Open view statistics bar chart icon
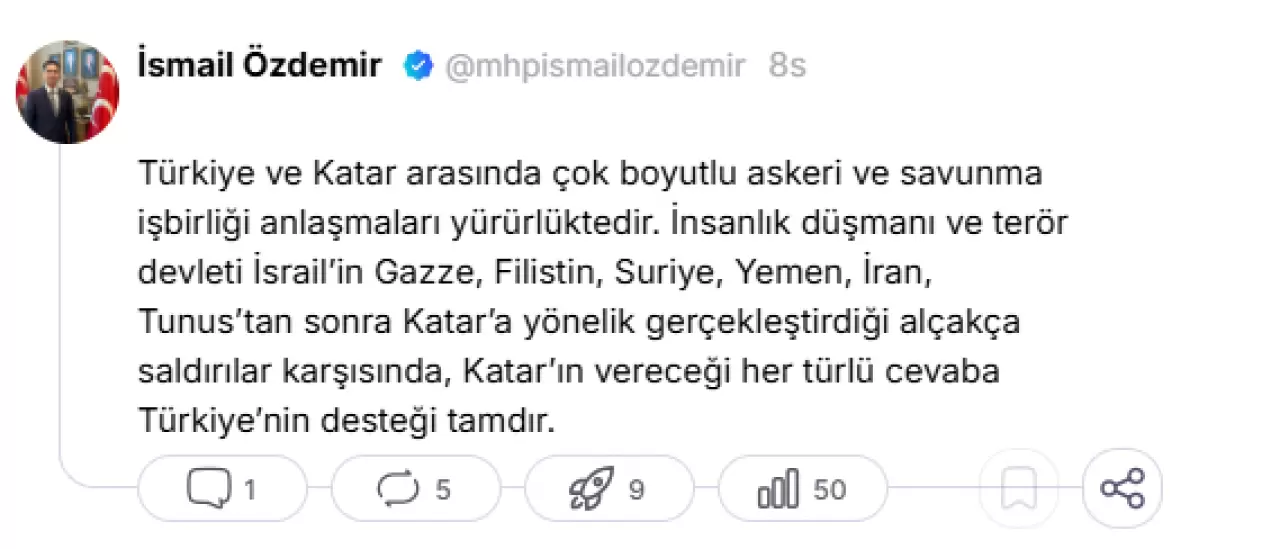 point(778,489)
